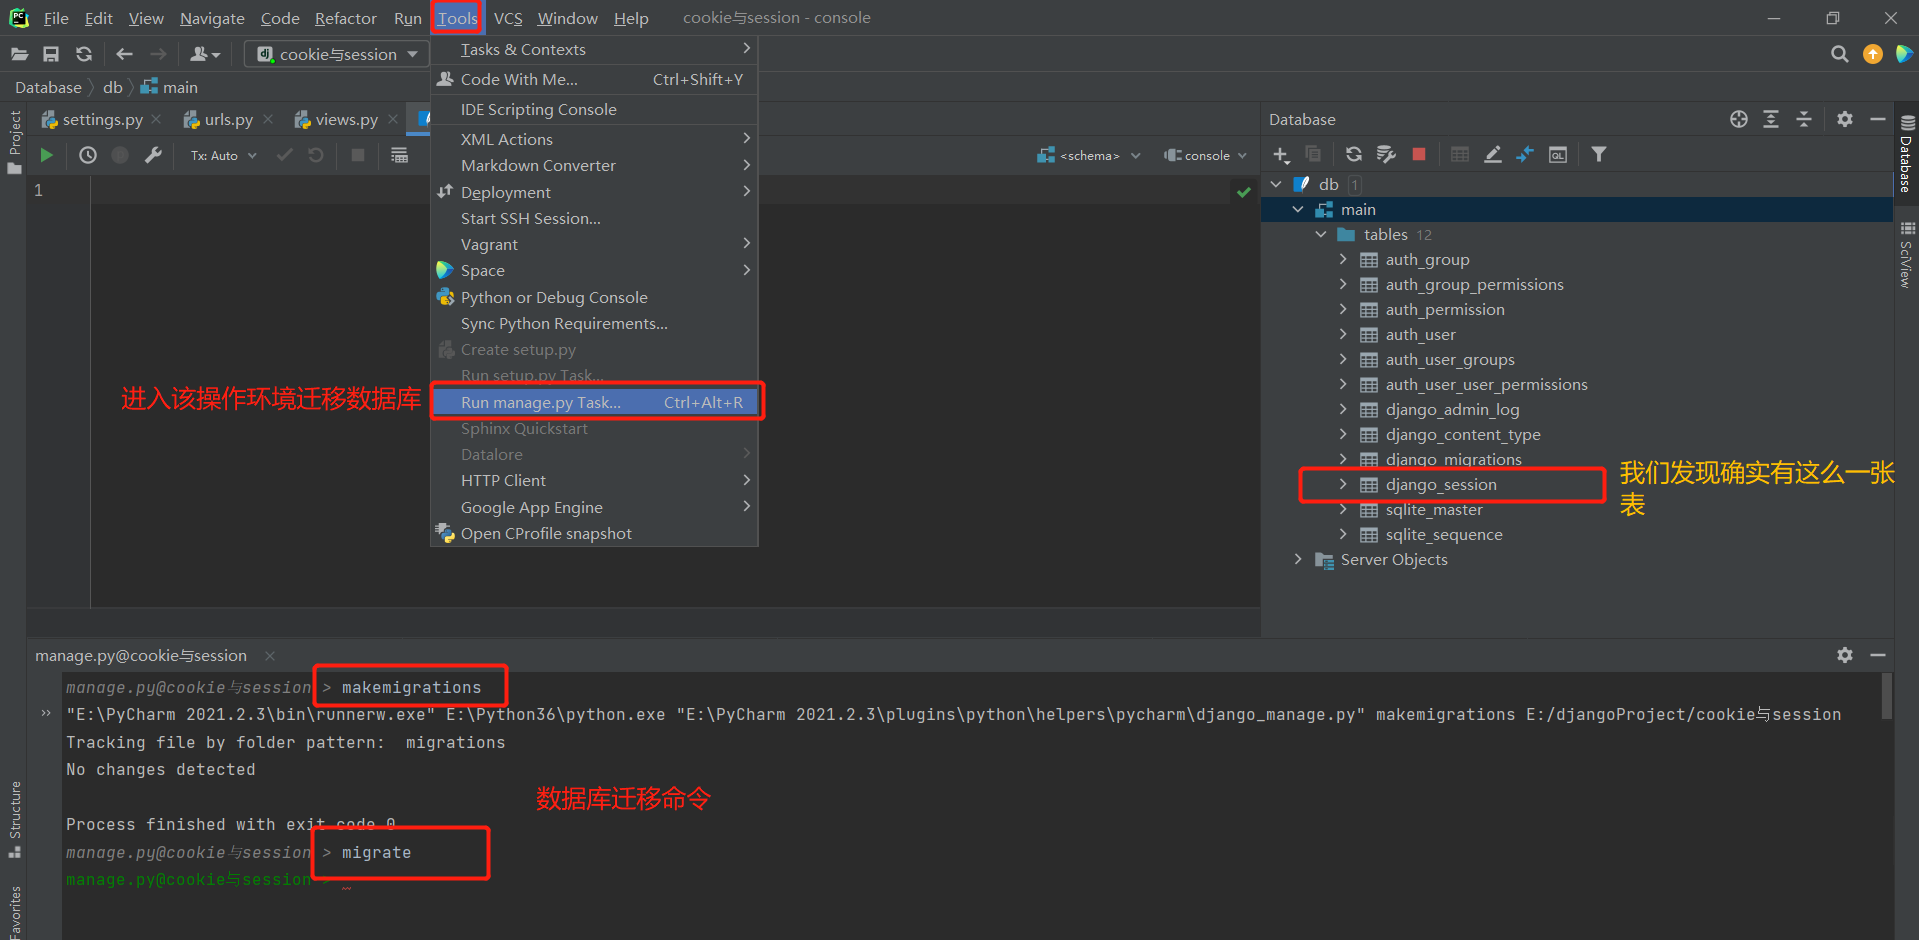Toggle the SciView sidebar tool window
Screen dimensions: 1919x940
pyautogui.click(x=1906, y=255)
